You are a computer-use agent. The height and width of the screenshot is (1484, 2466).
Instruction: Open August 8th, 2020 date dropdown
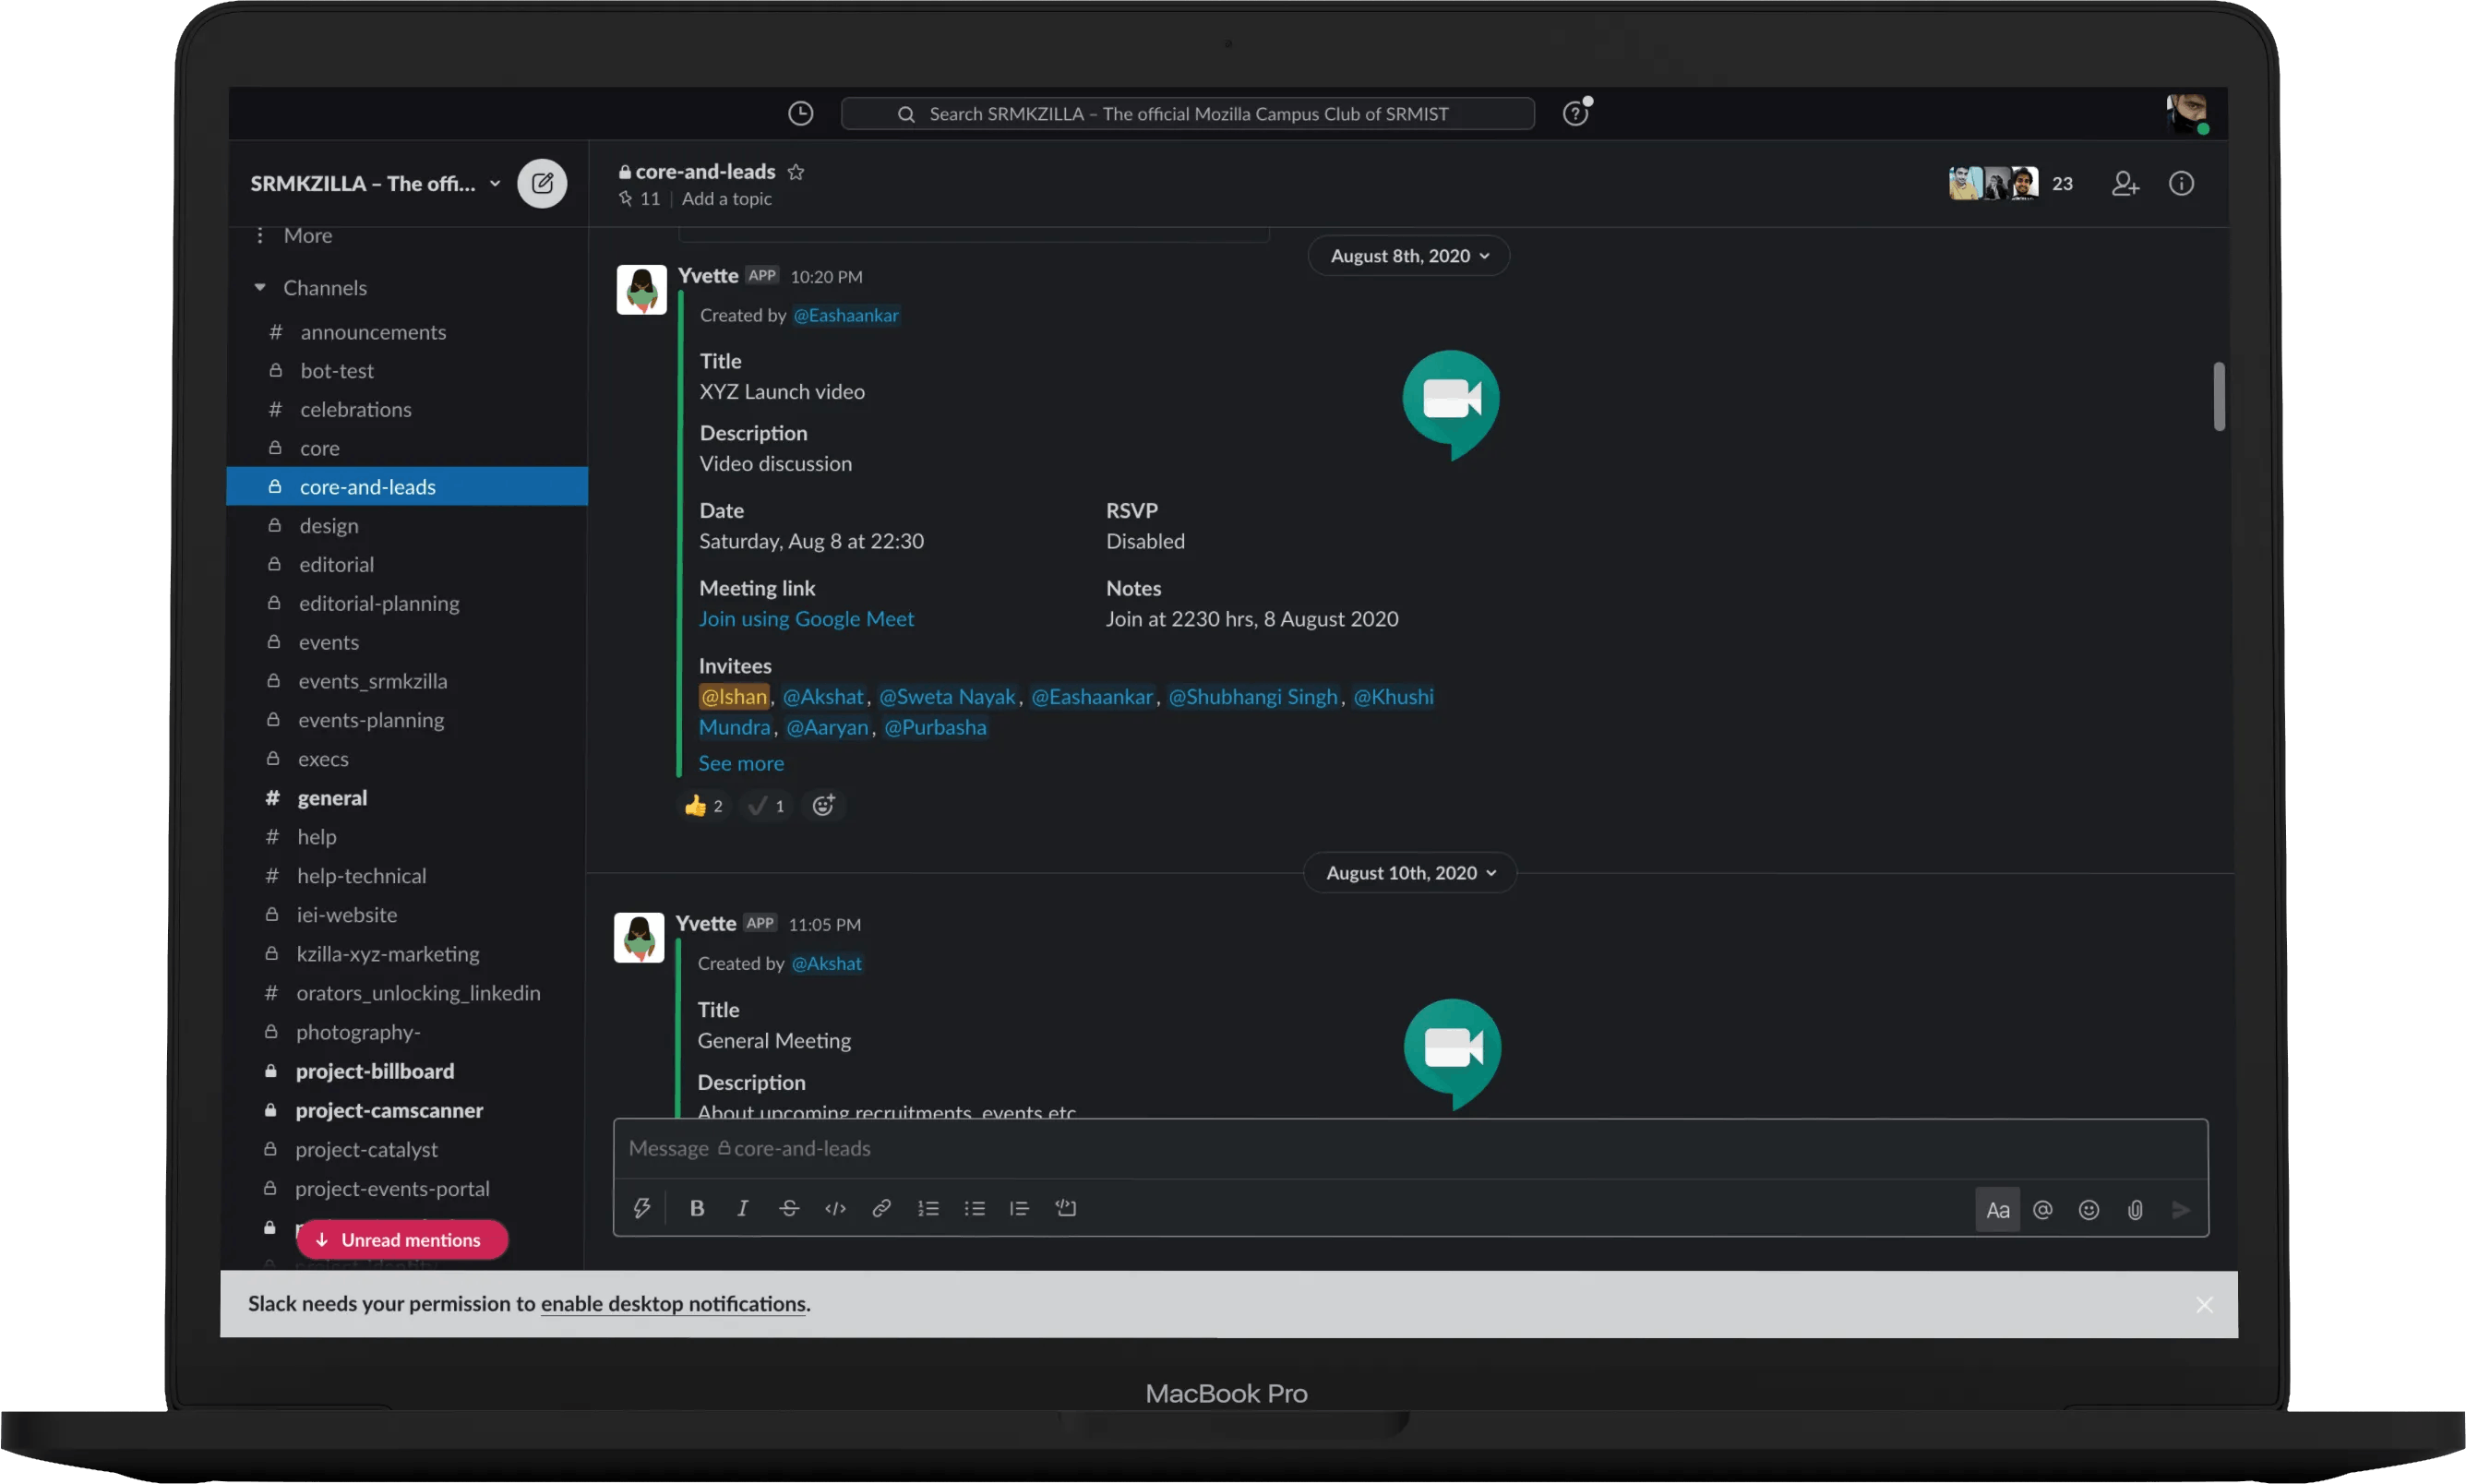click(x=1409, y=256)
